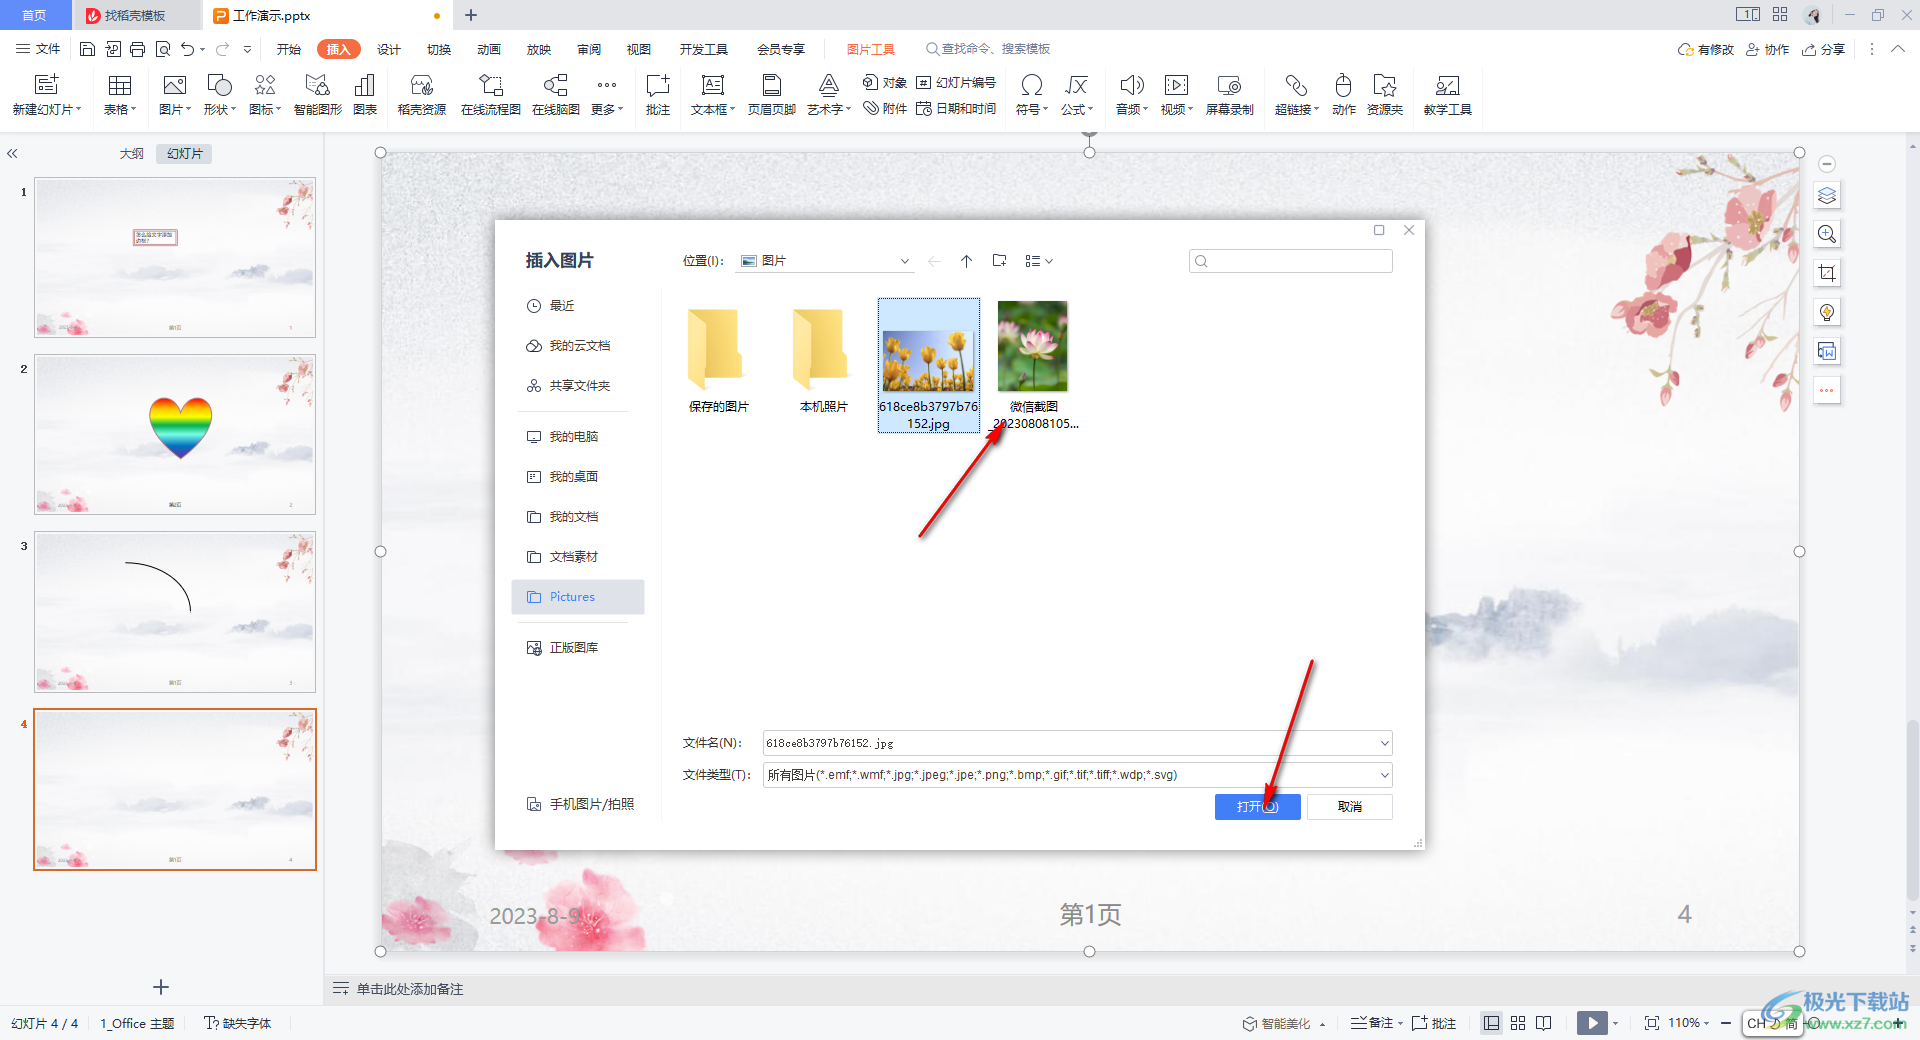Switch to normal view in status bar
The height and width of the screenshot is (1040, 1920).
[x=1491, y=1023]
